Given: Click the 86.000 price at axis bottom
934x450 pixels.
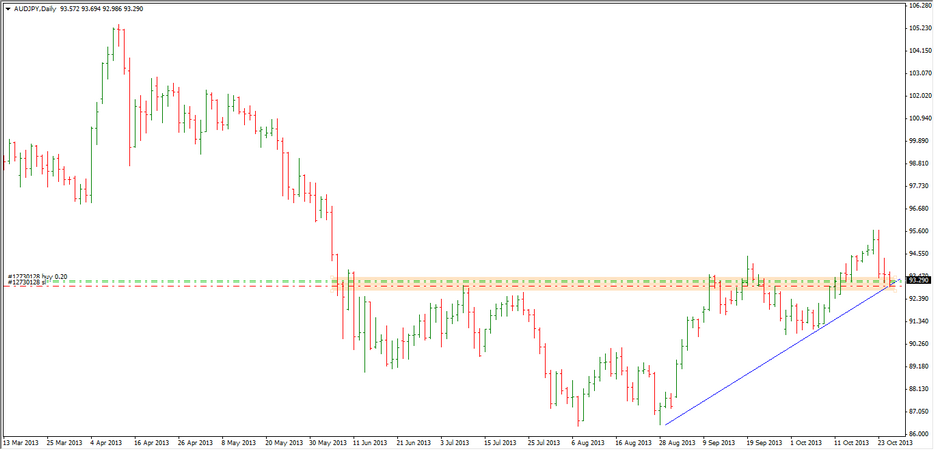Looking at the screenshot, I should (919, 433).
